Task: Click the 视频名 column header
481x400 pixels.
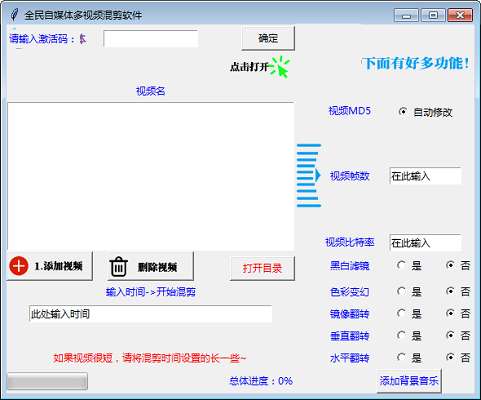Action: pyautogui.click(x=151, y=91)
